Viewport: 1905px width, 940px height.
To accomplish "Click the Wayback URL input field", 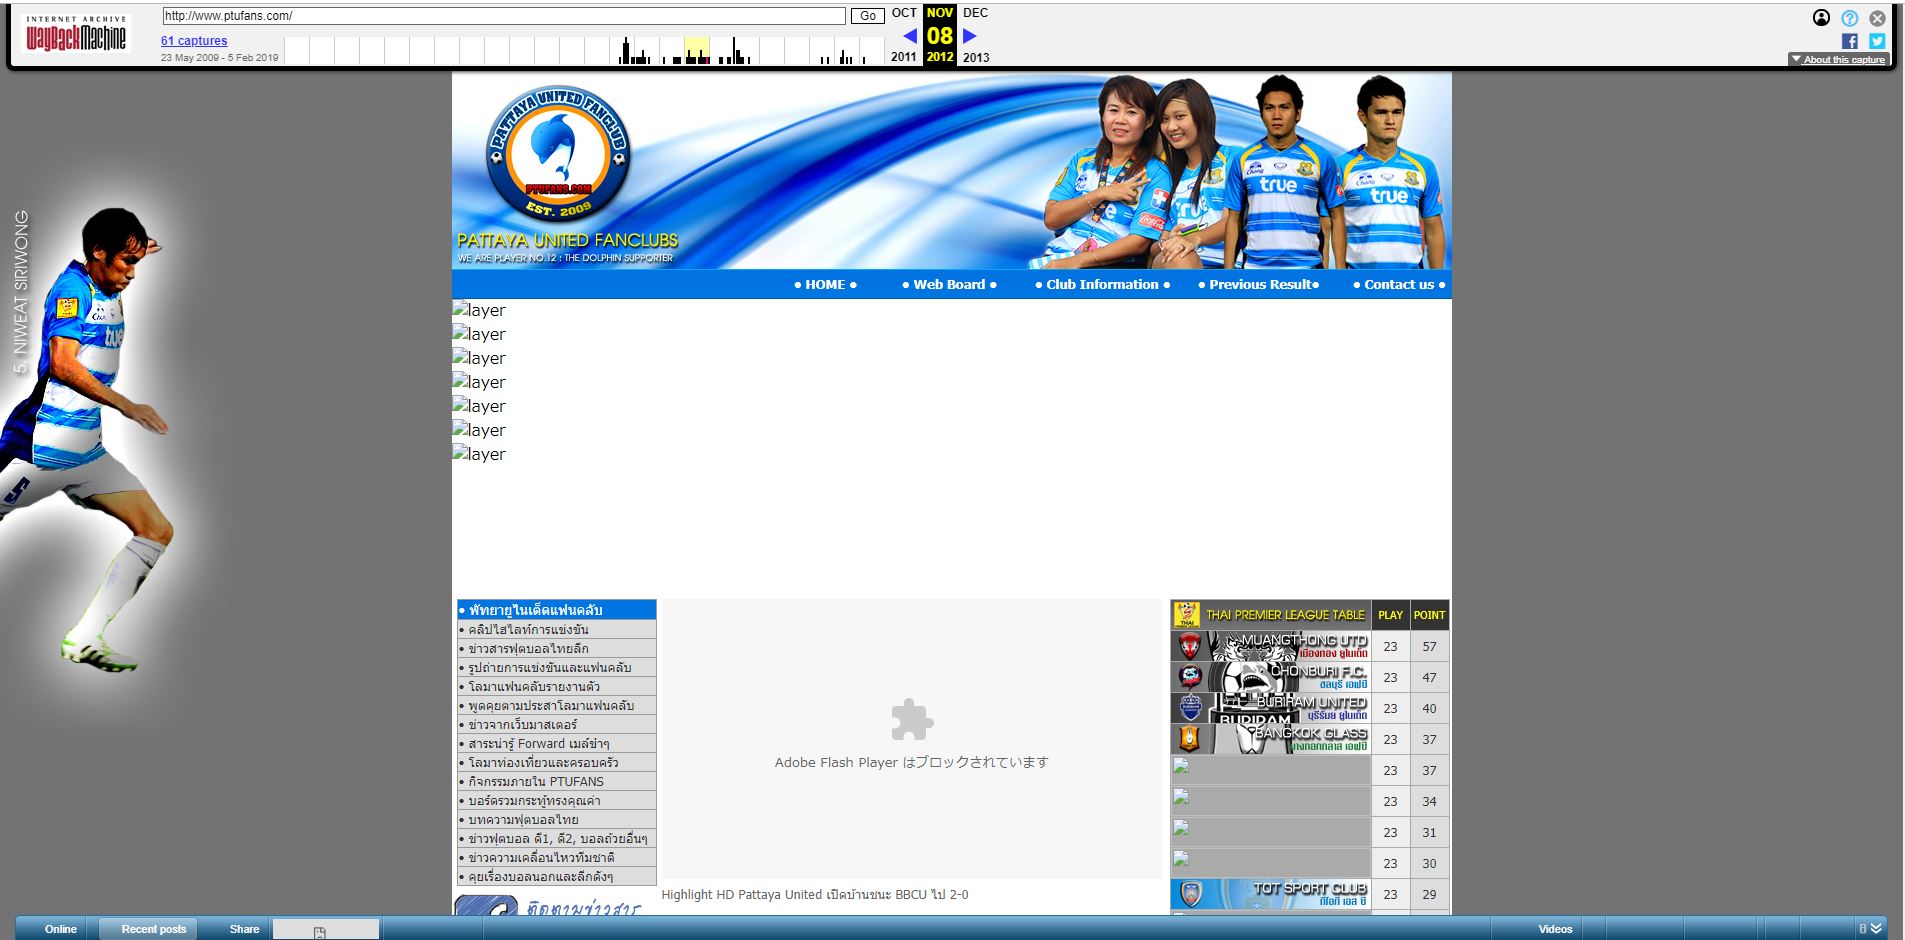I will tap(503, 16).
